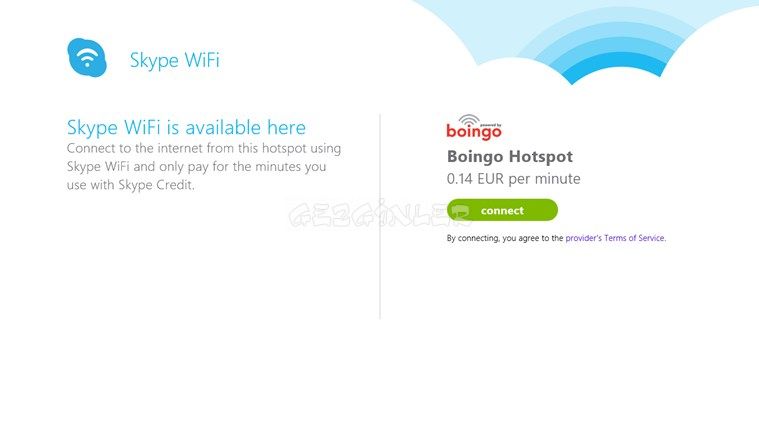Click the signal arcs above boingo logo
Screen dimensions: 759x427
click(x=469, y=120)
